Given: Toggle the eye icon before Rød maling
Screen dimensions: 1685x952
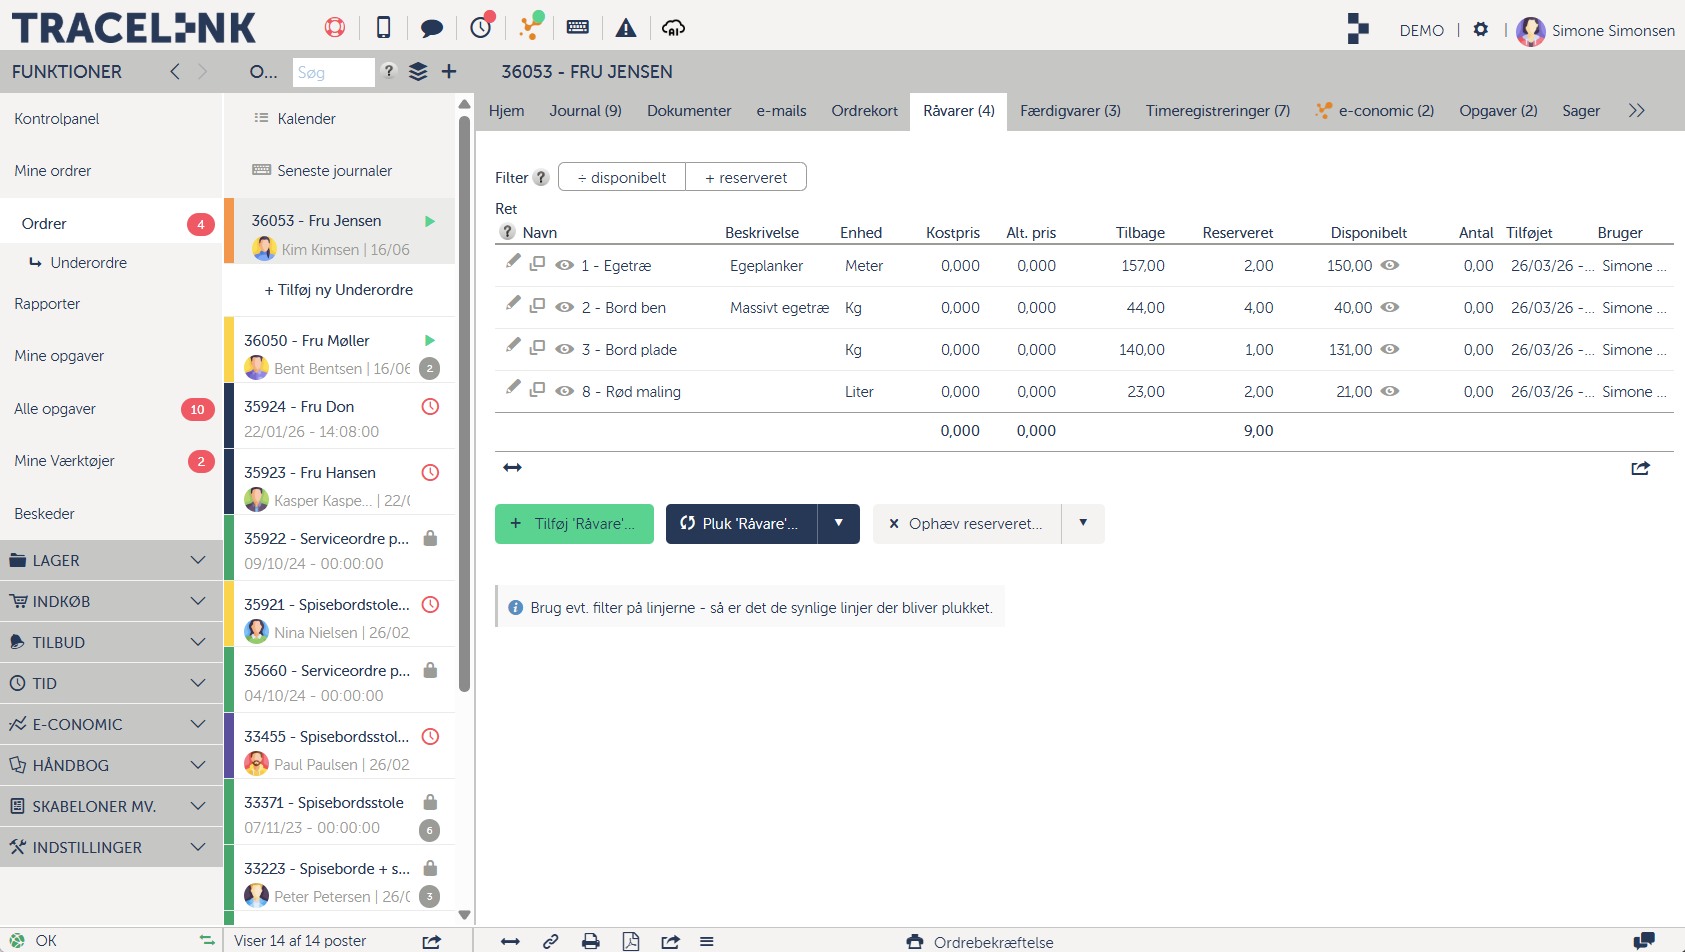Looking at the screenshot, I should pos(564,391).
